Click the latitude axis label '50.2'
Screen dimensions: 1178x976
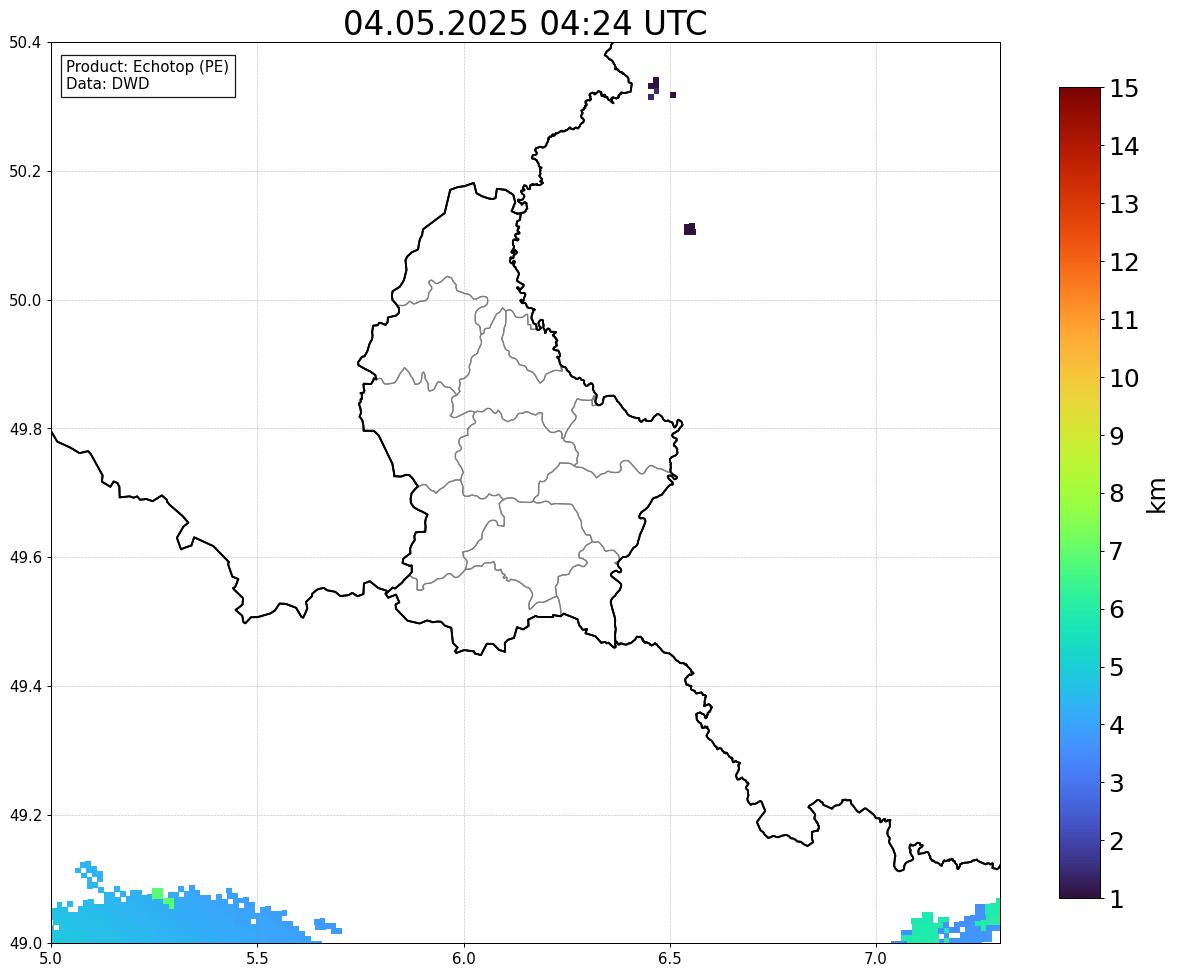[25, 171]
